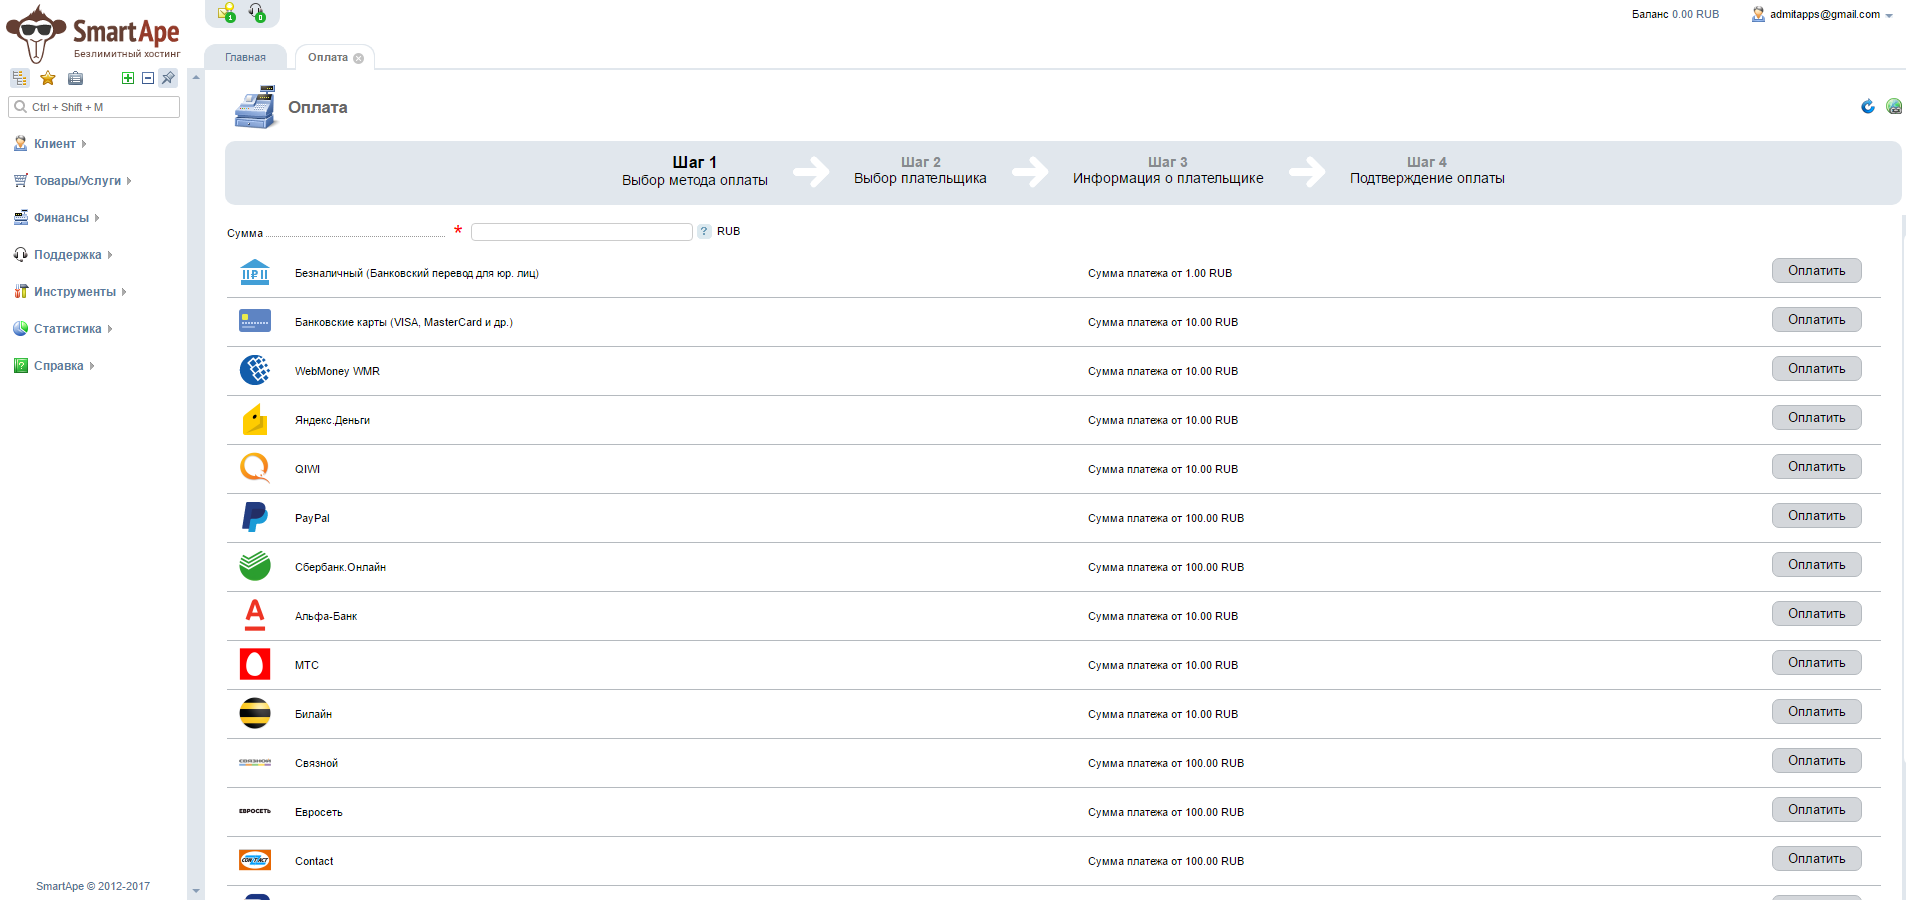Viewport: 1906px width, 900px height.
Task: Click the briefcase icon in sidebar toolbar
Action: click(75, 78)
